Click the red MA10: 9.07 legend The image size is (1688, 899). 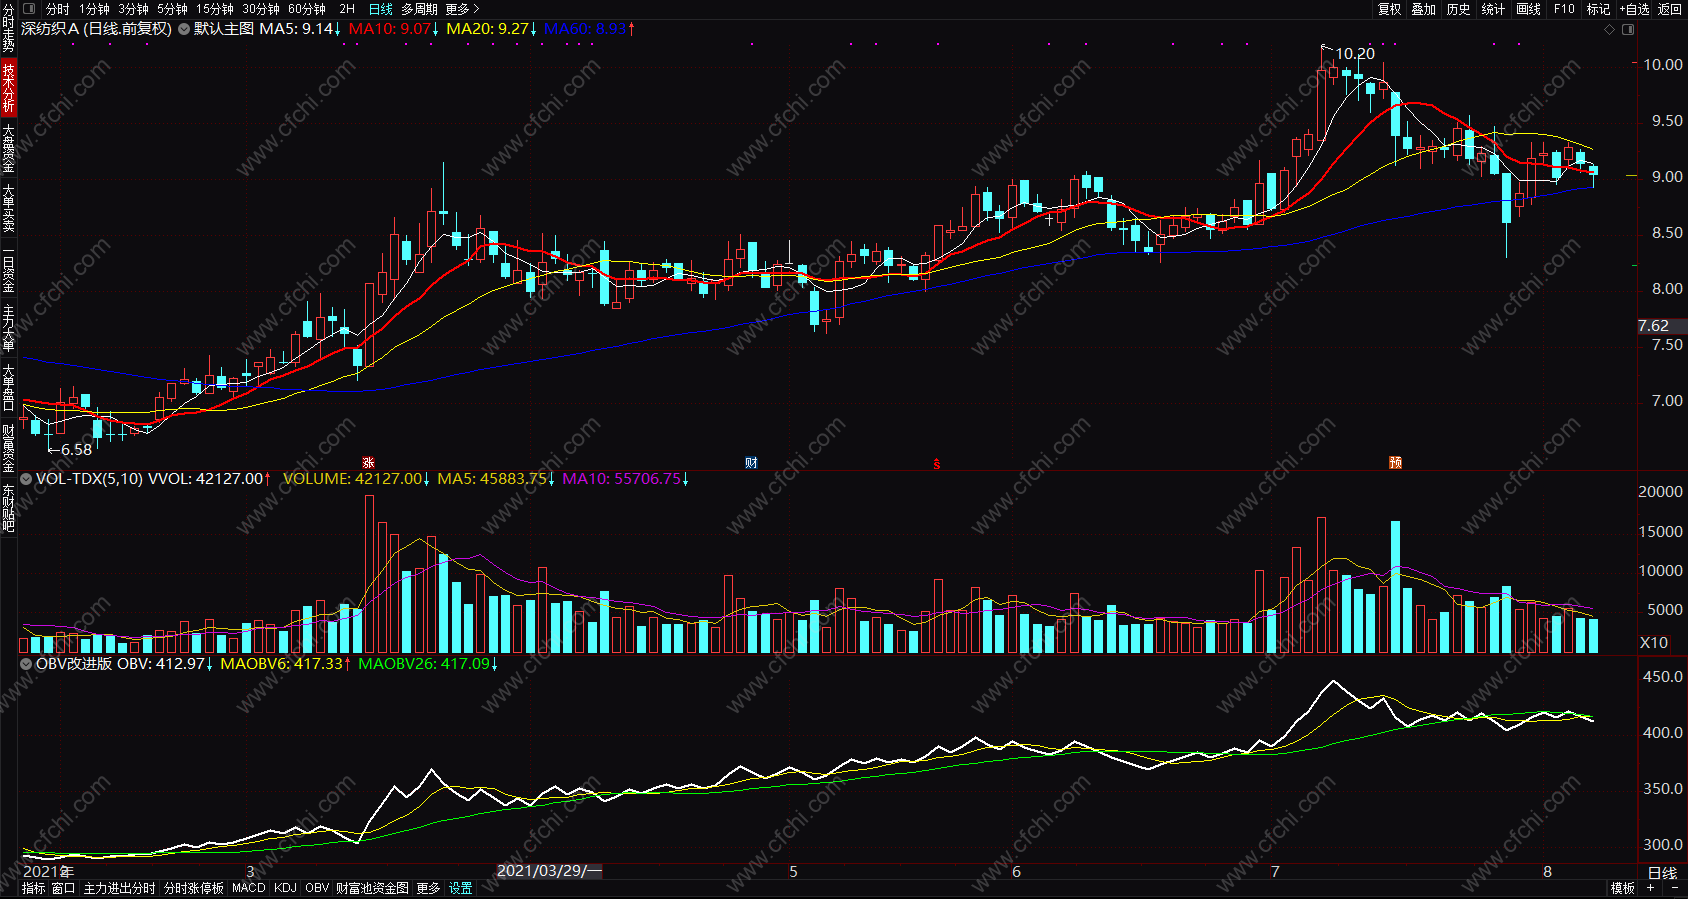(x=394, y=29)
